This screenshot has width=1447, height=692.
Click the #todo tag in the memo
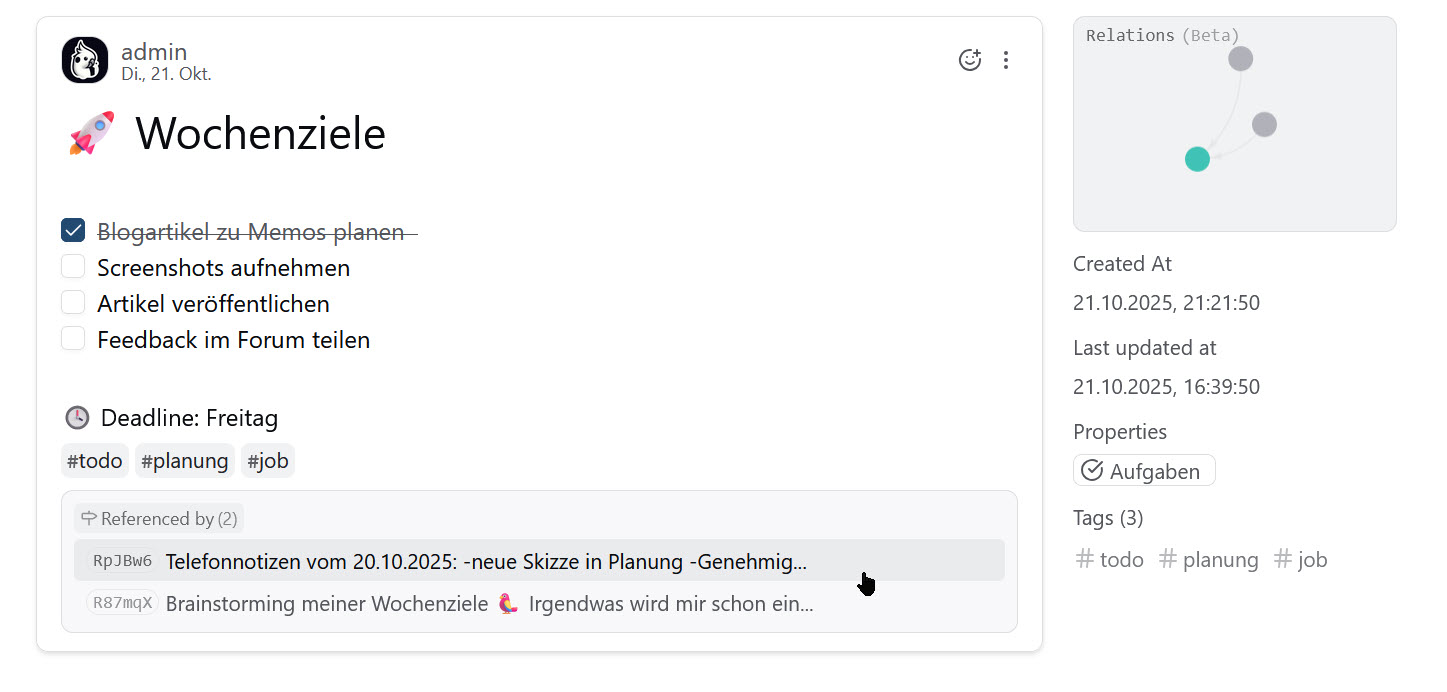[x=95, y=461]
